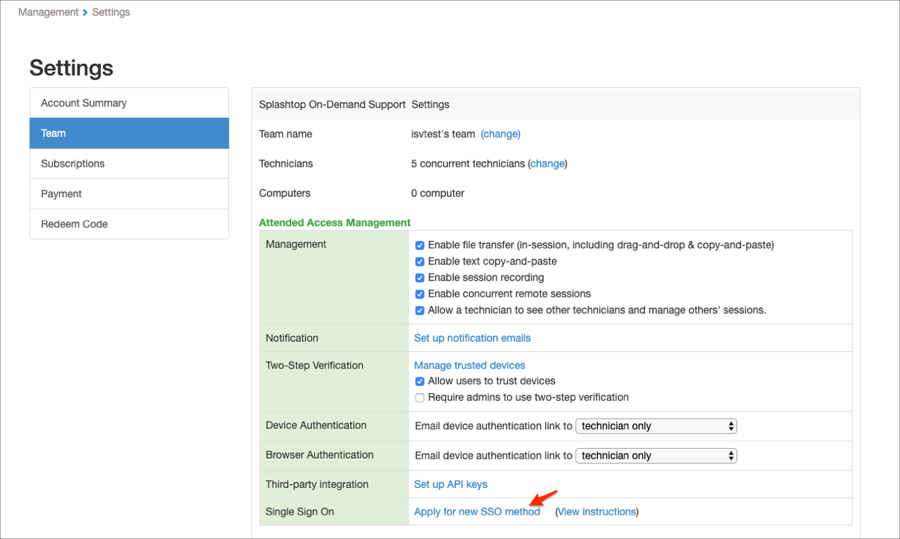900x539 pixels.
Task: Open the Account Summary section
Action: pos(84,103)
